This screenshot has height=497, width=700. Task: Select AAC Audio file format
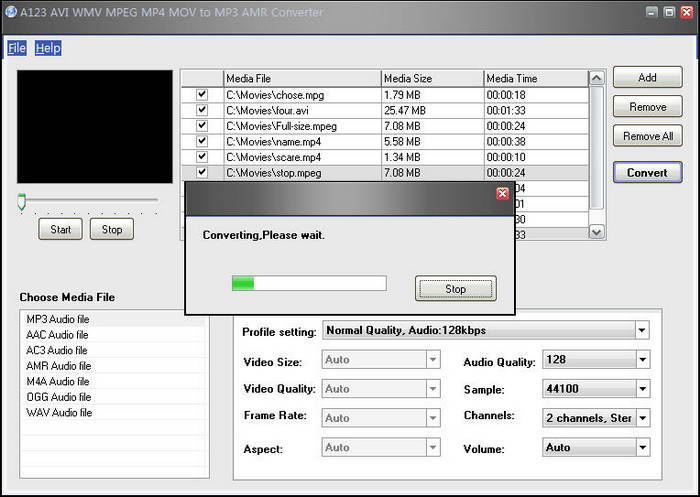114,335
